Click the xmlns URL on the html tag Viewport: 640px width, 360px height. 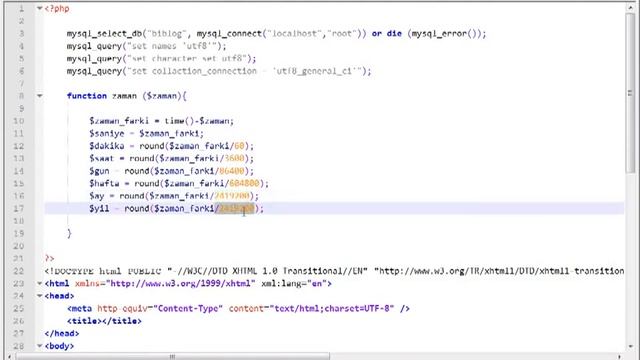181,283
